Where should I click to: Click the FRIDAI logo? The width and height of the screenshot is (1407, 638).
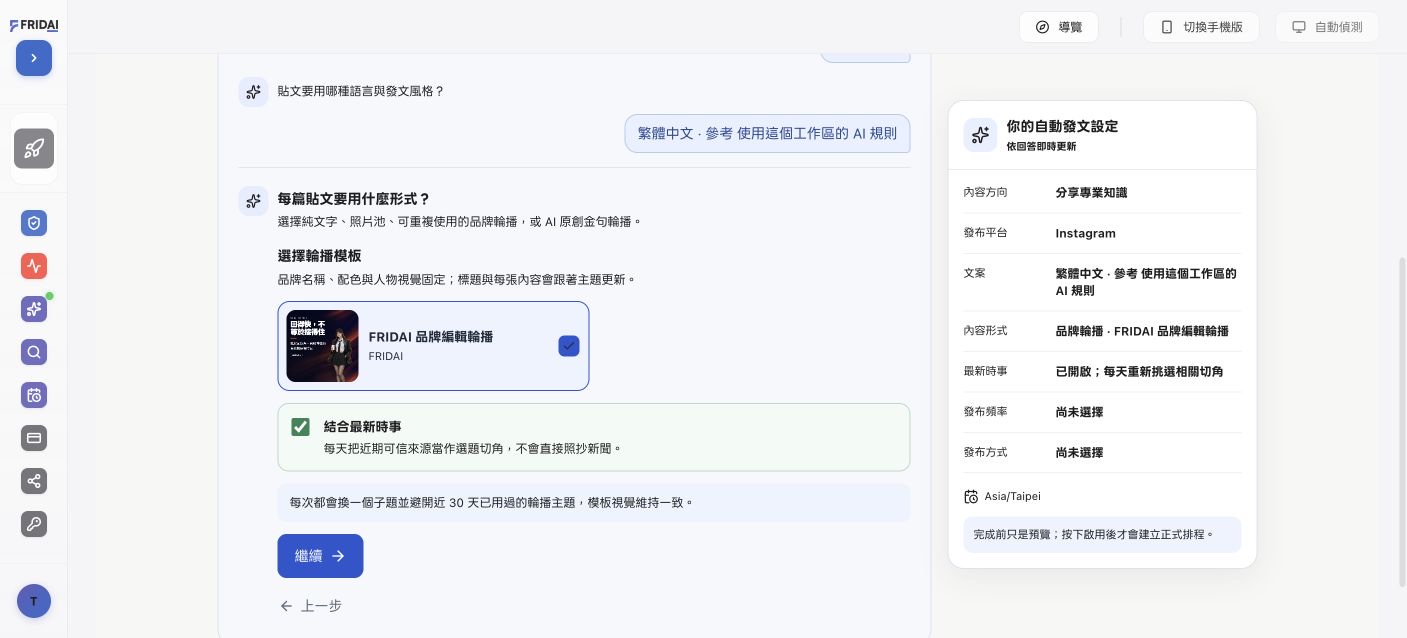point(34,26)
